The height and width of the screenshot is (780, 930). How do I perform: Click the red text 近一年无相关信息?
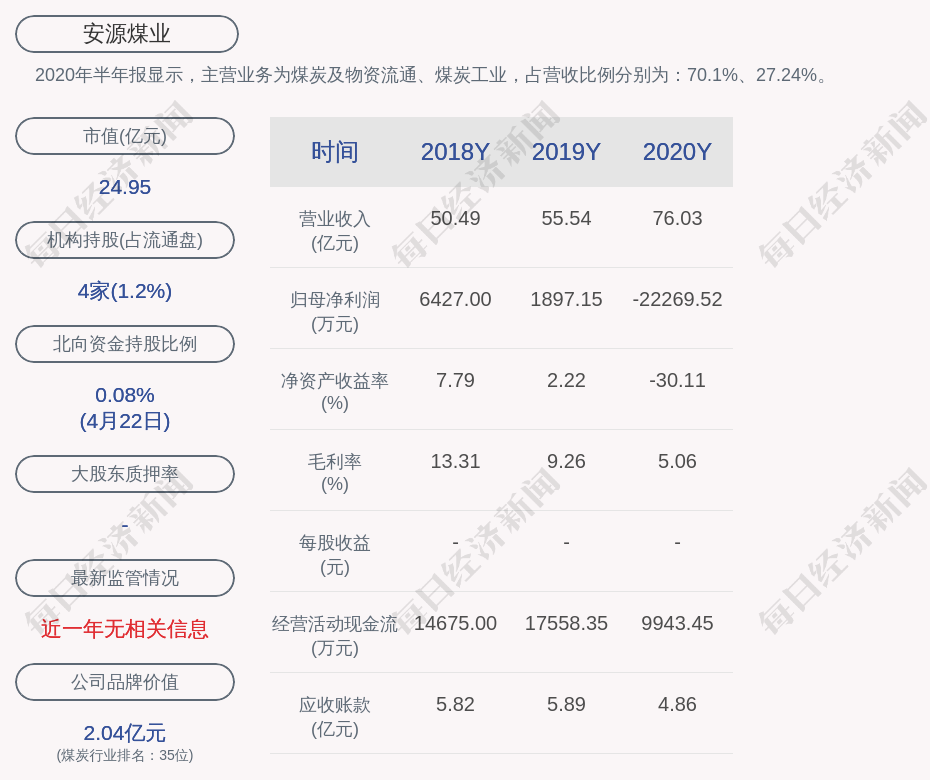[x=125, y=629]
